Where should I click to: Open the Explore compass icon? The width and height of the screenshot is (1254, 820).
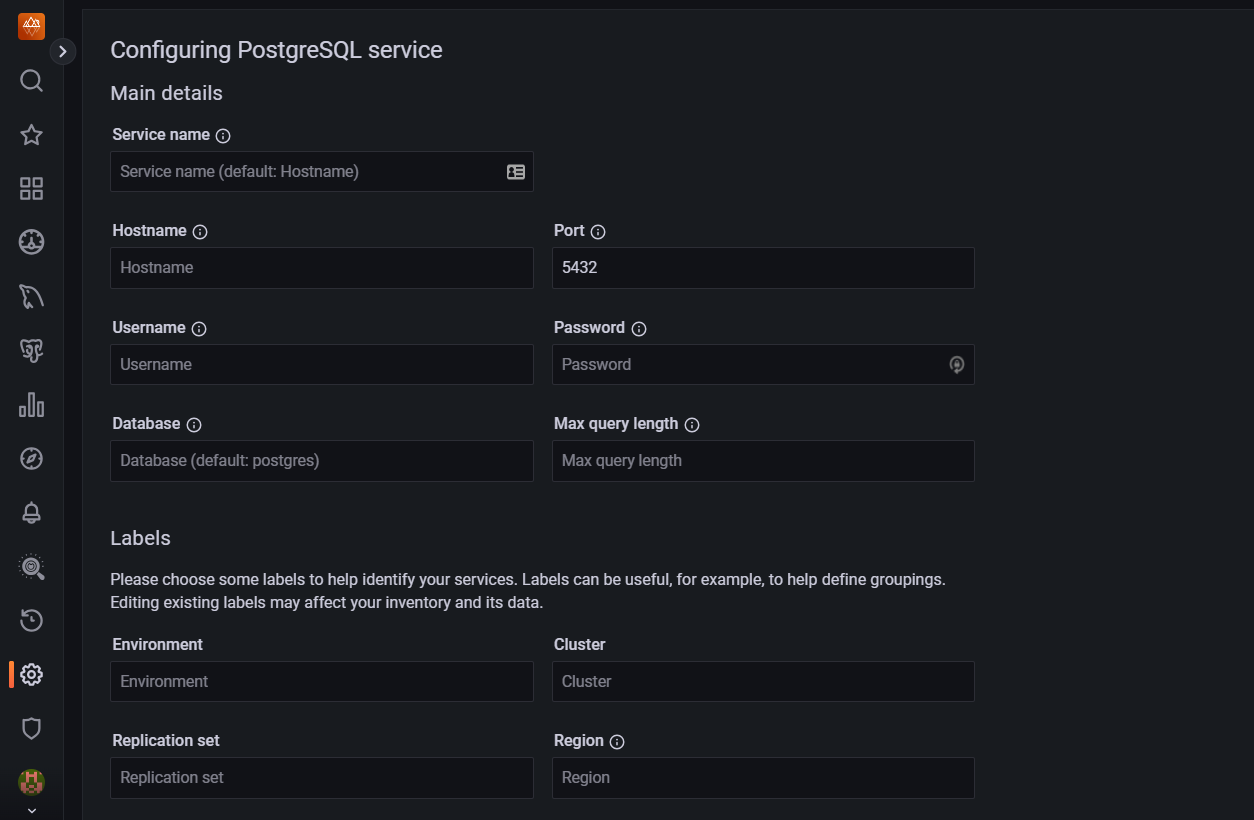(31, 459)
